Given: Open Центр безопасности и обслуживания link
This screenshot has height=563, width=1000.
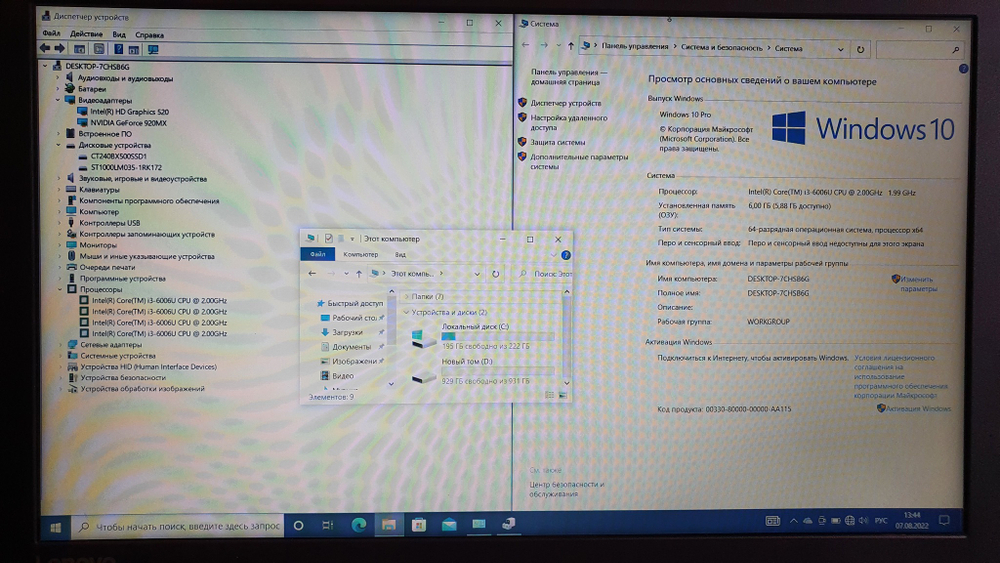Looking at the screenshot, I should 566,489.
